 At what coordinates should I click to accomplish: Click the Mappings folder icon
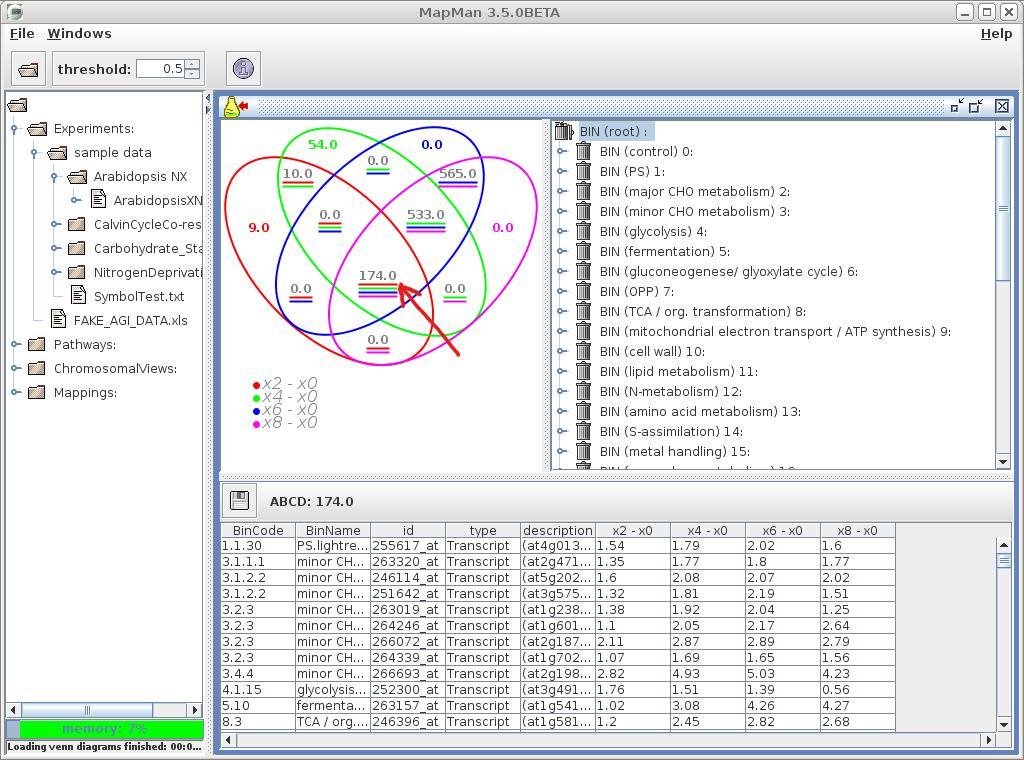tap(37, 392)
